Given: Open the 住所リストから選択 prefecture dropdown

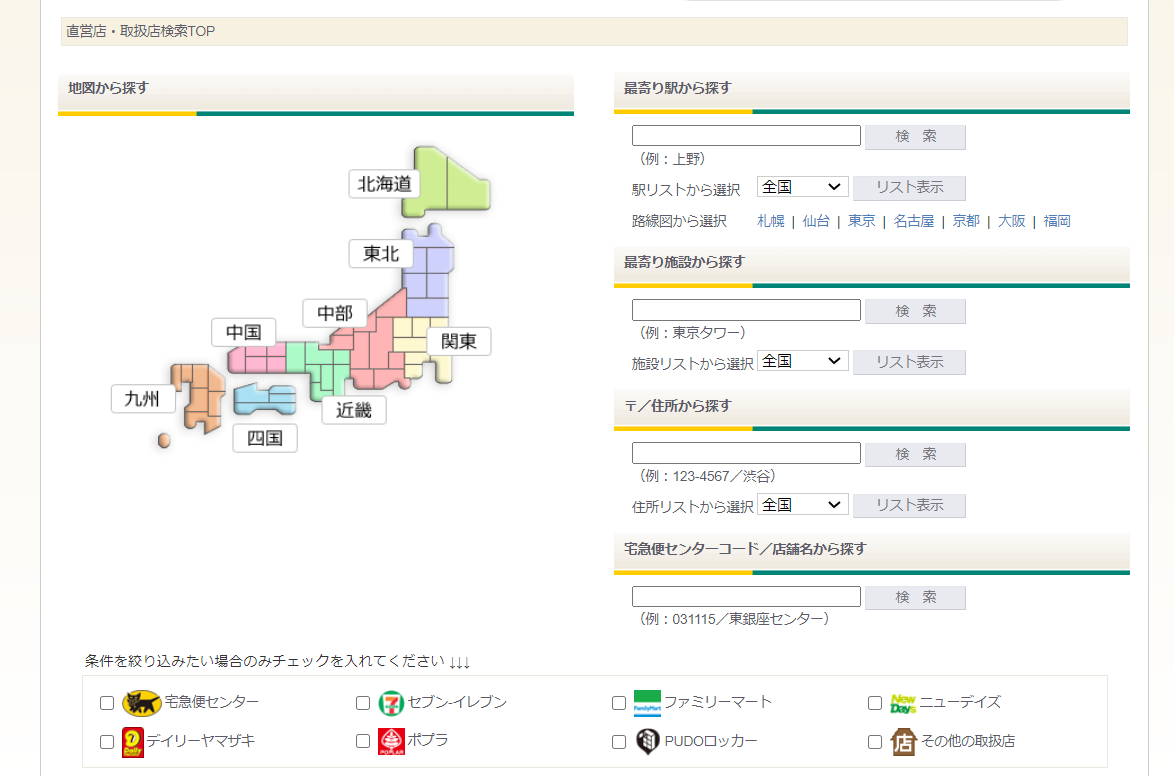Looking at the screenshot, I should pyautogui.click(x=802, y=504).
